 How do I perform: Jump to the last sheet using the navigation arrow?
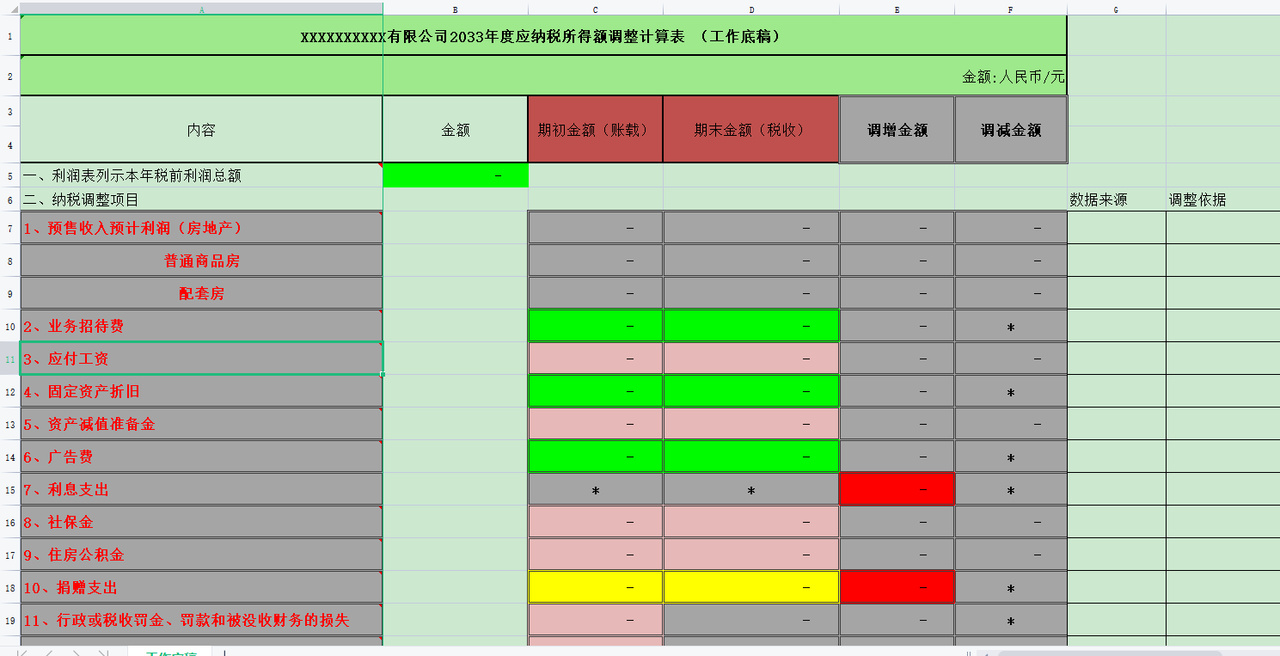pyautogui.click(x=104, y=651)
